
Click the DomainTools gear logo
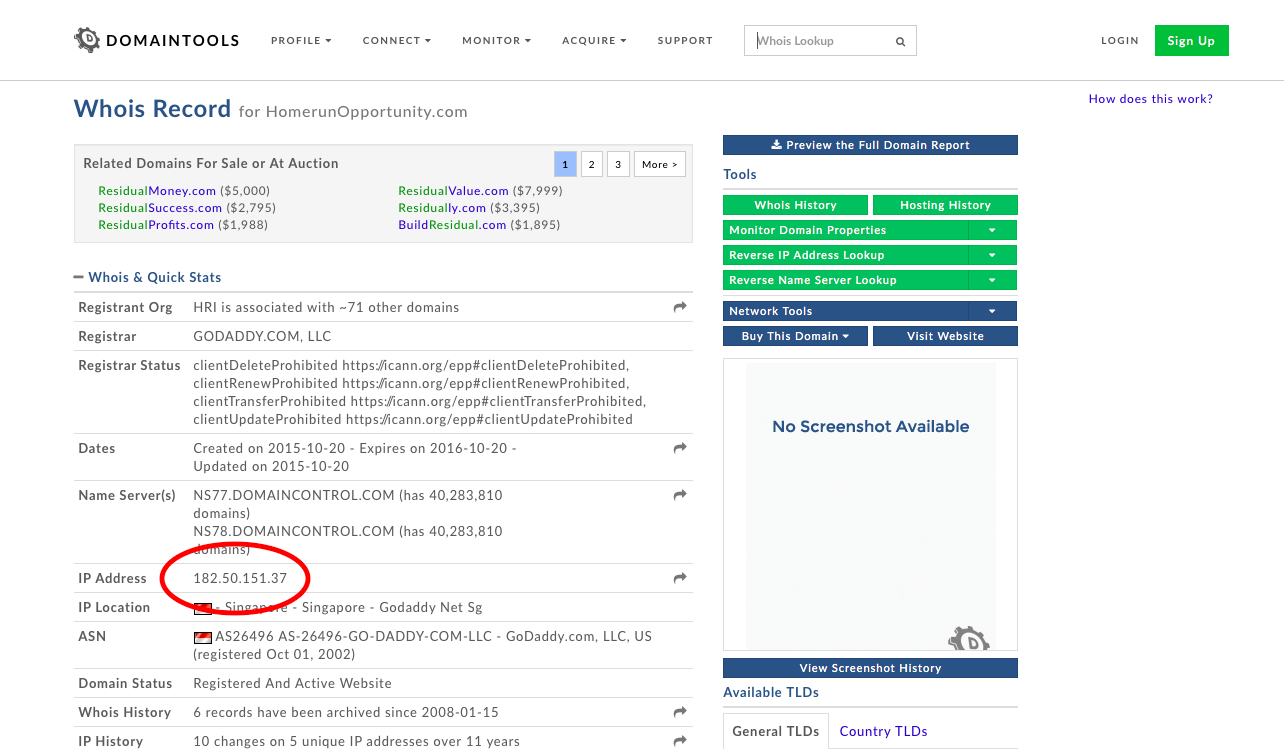click(x=88, y=40)
